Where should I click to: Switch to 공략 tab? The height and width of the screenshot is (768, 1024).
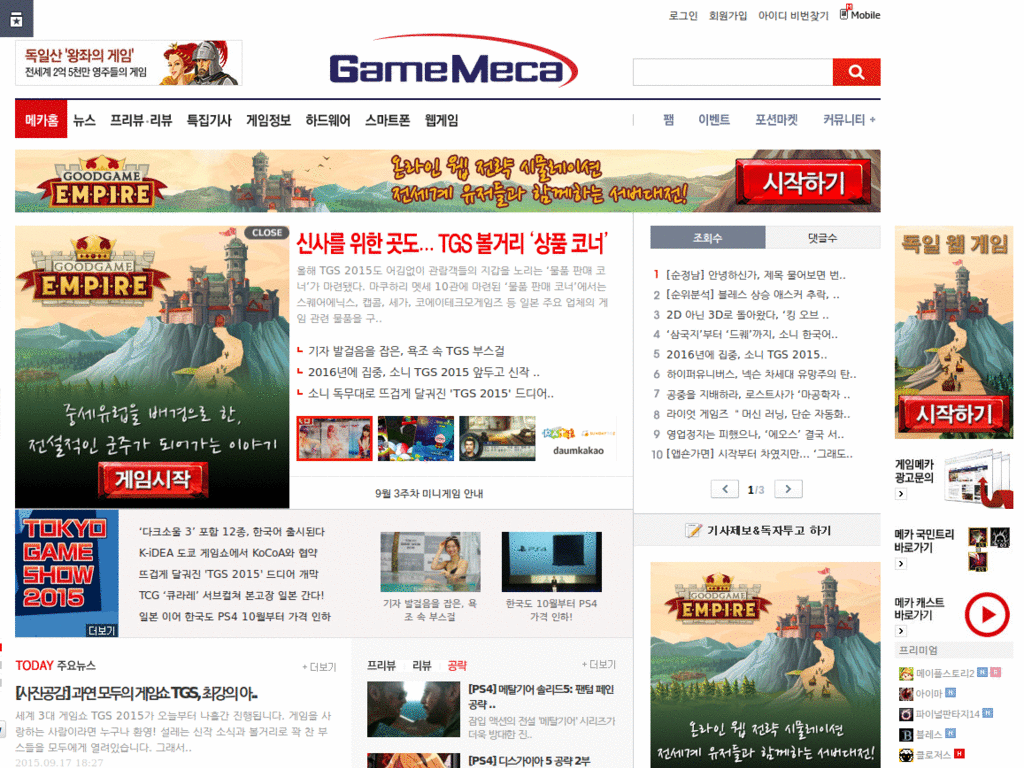[x=457, y=665]
